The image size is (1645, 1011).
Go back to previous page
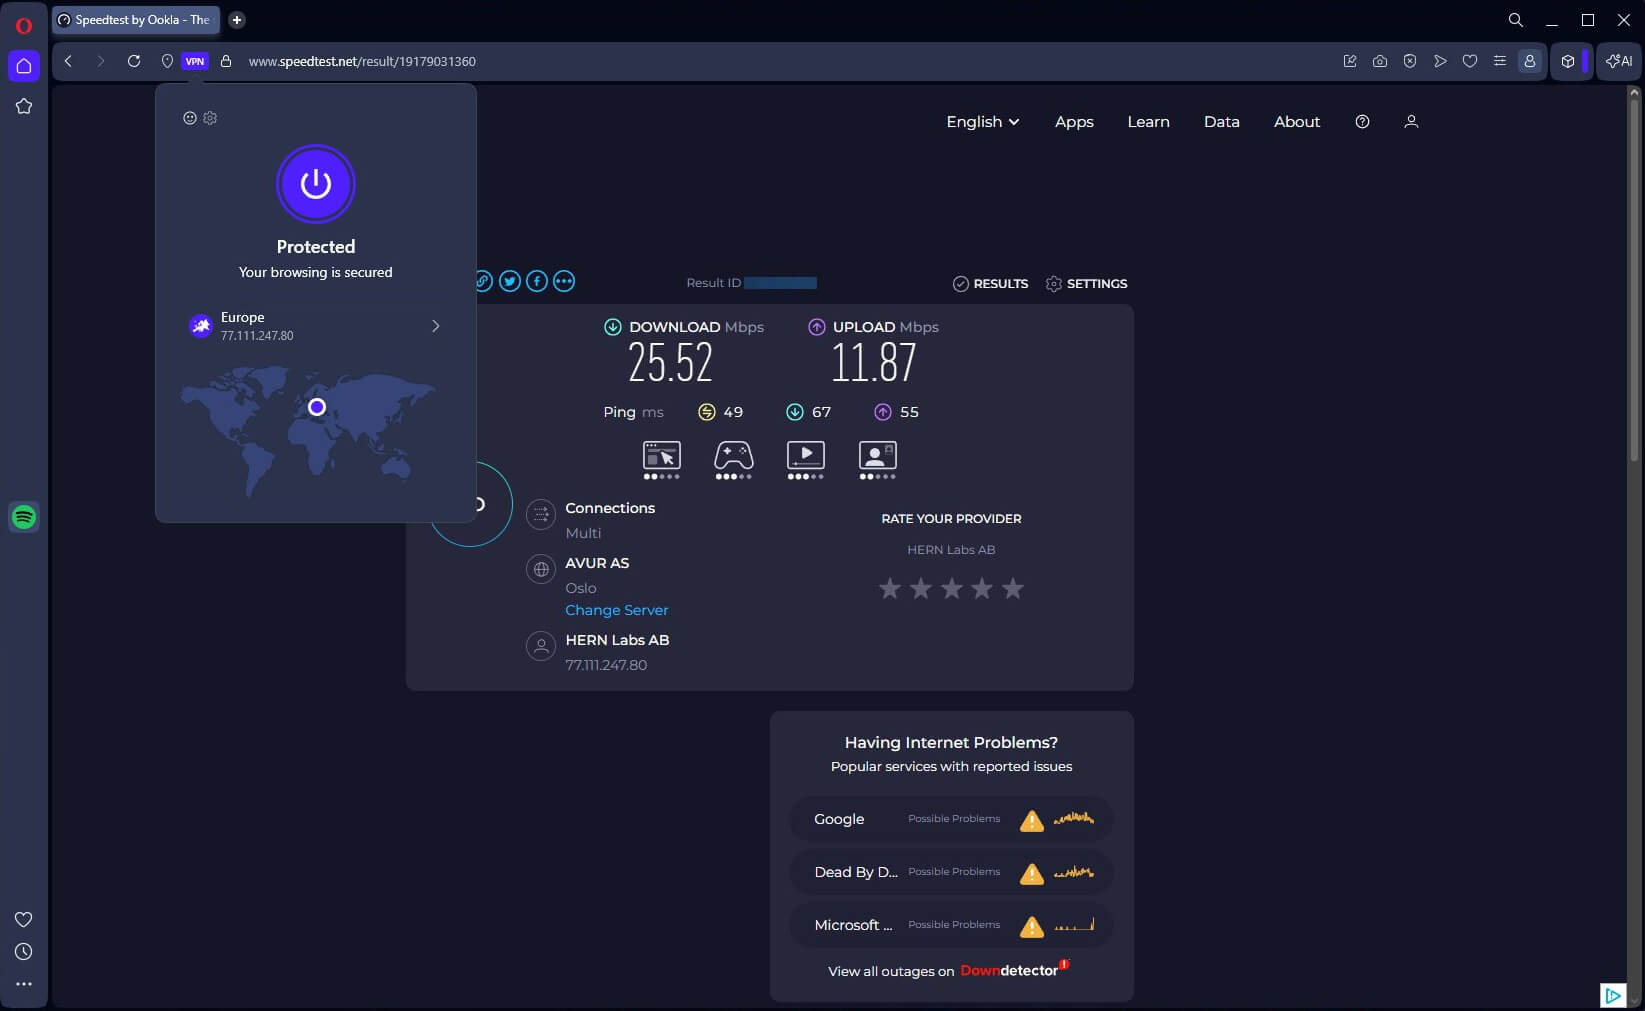[69, 61]
